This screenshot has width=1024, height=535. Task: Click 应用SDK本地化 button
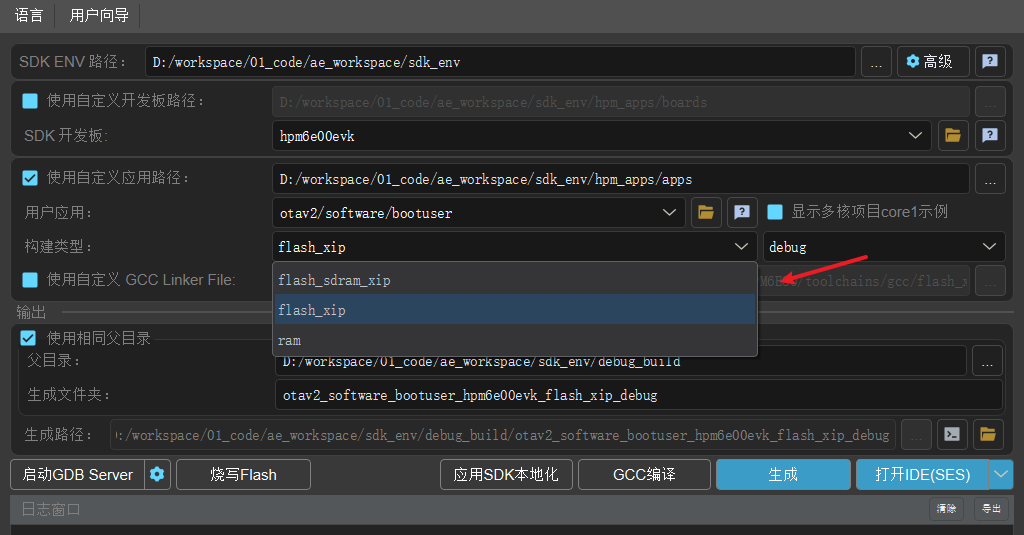coord(506,475)
